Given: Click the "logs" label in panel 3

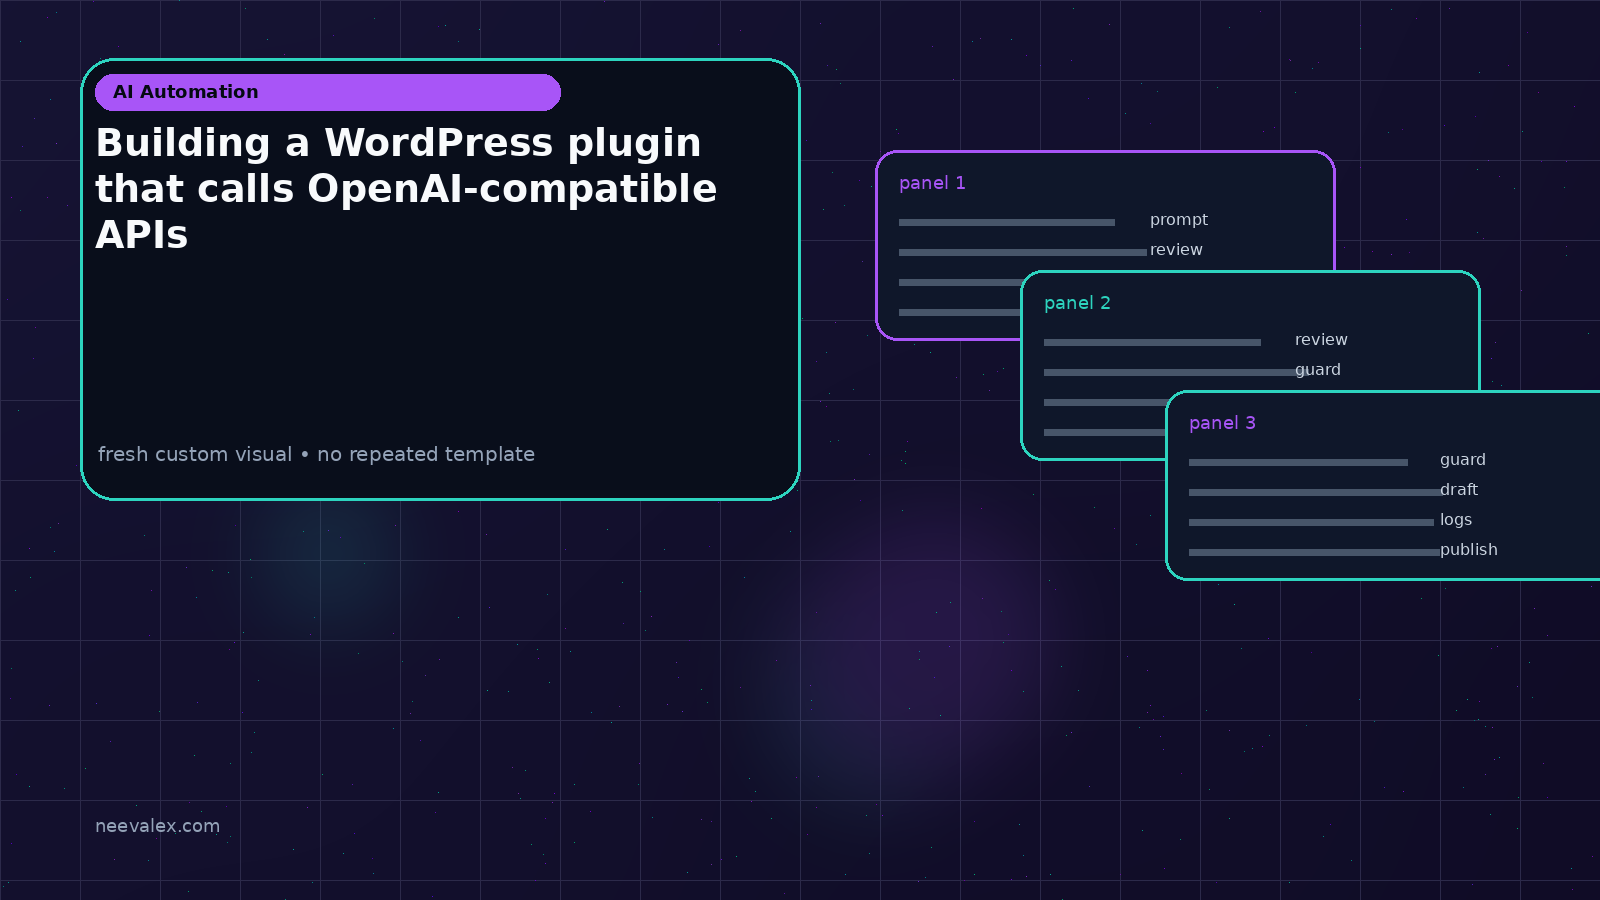Looking at the screenshot, I should [x=1456, y=520].
